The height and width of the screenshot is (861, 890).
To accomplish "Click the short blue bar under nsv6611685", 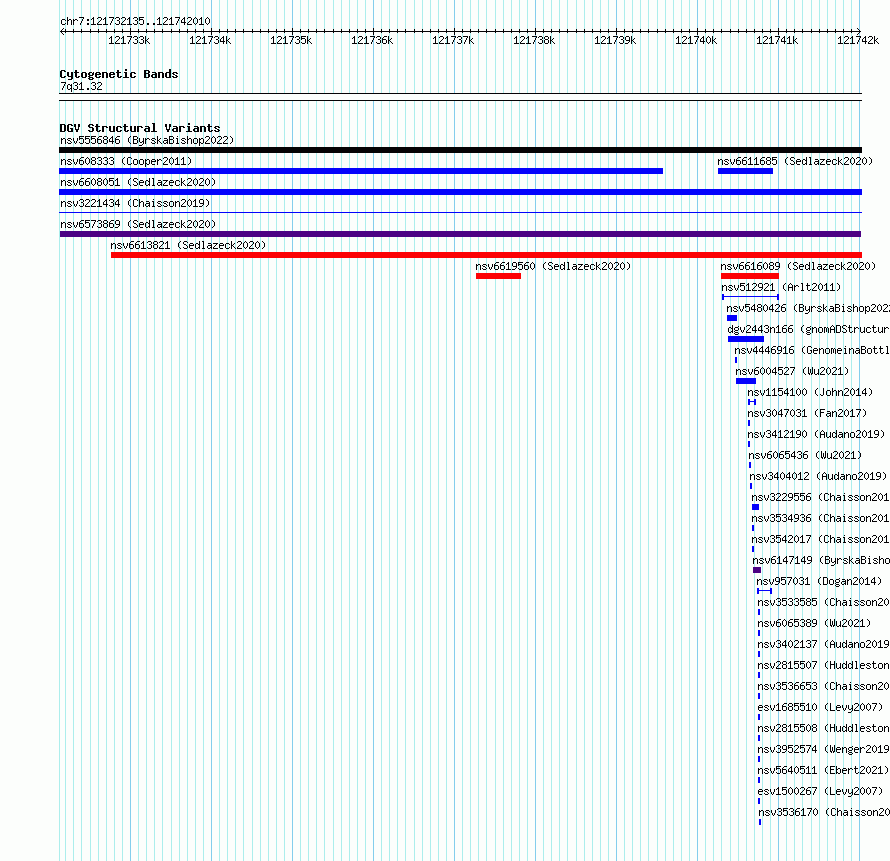I will [745, 171].
